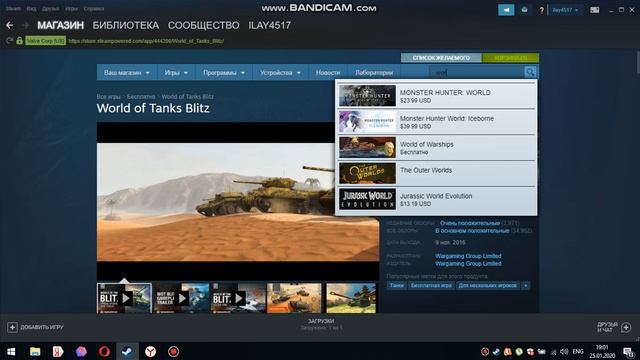Image resolution: width=640 pixels, height=360 pixels.
Task: Click the upper Wargaming Group Limited link
Action: coord(468,256)
